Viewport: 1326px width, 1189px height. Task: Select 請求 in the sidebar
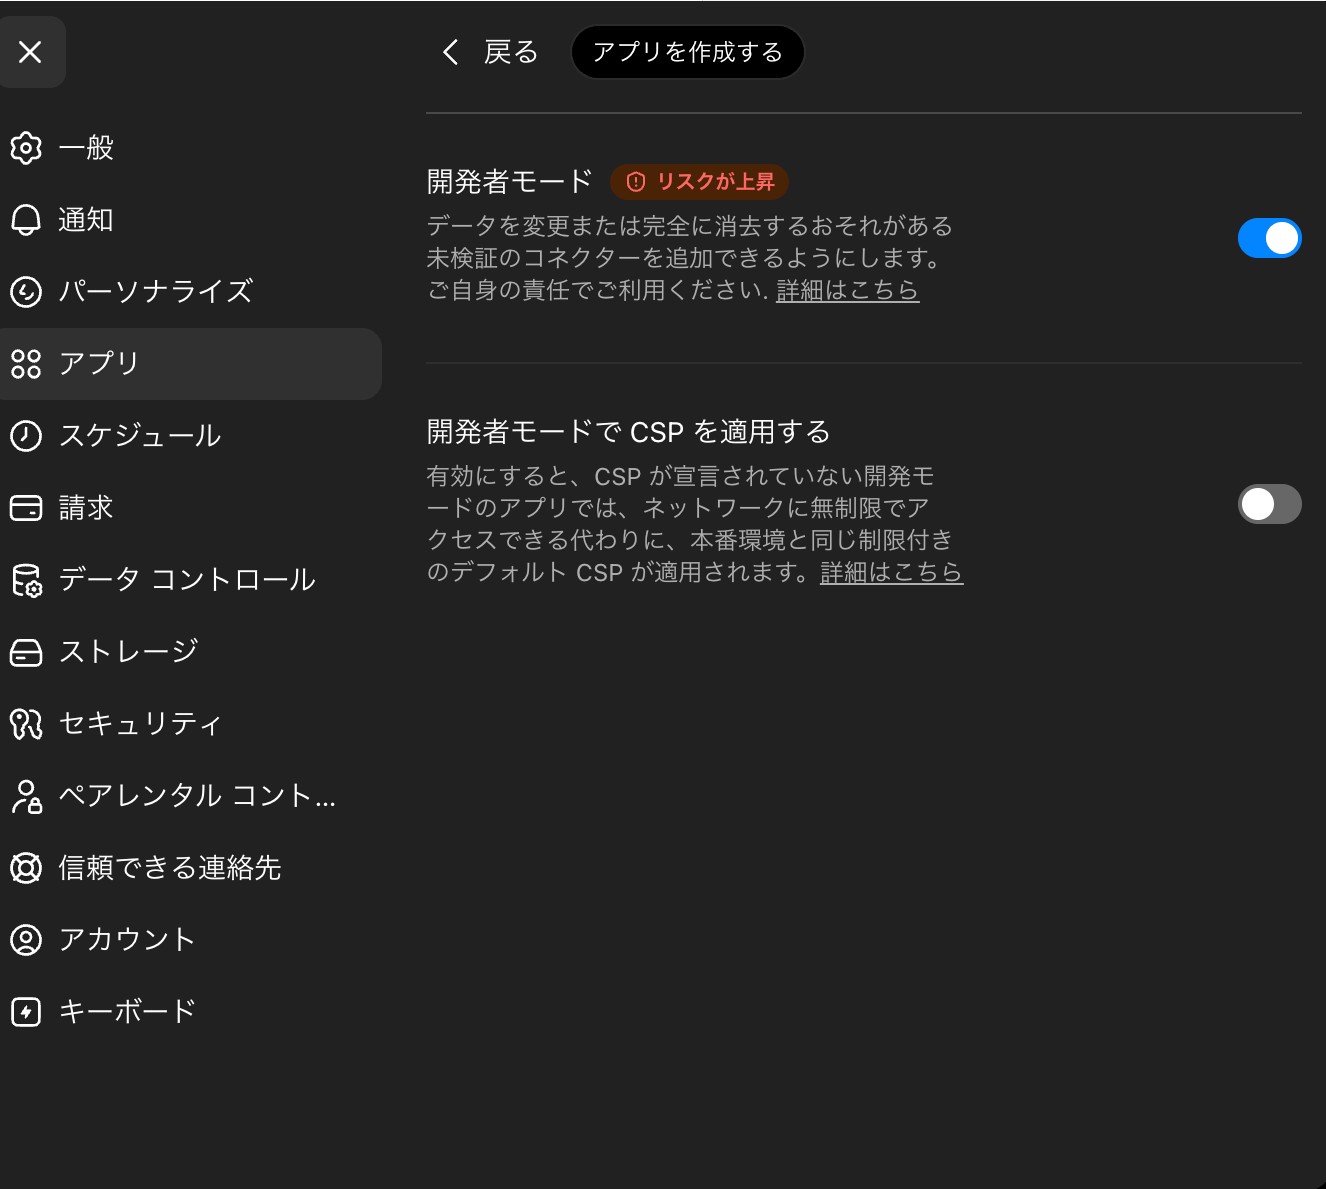point(190,508)
